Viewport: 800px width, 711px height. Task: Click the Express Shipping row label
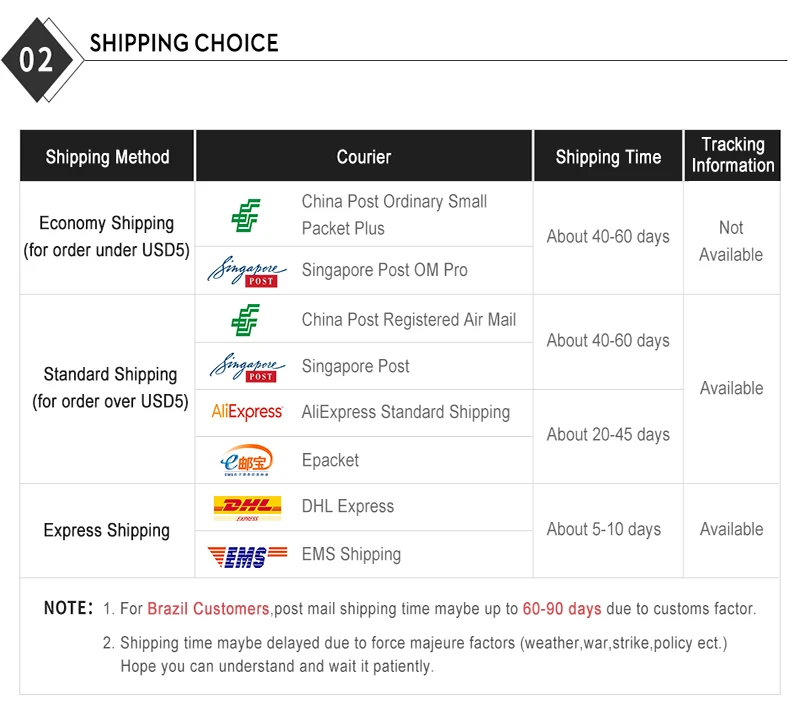tap(107, 530)
